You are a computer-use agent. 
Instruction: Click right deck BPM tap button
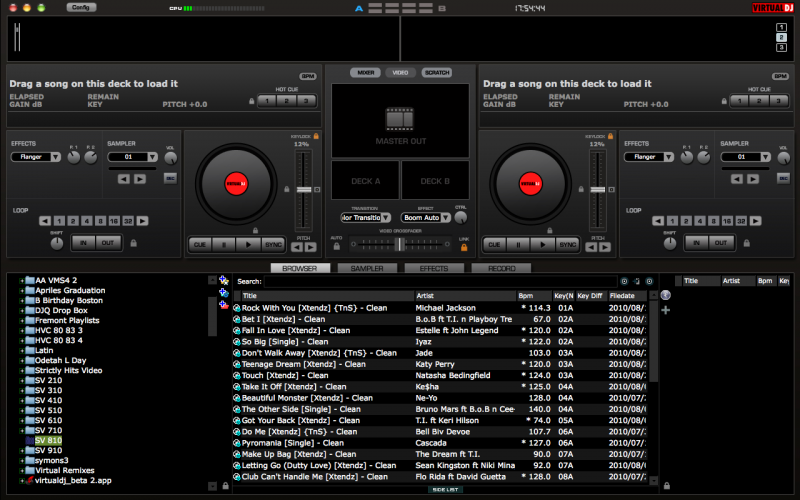pyautogui.click(x=781, y=77)
